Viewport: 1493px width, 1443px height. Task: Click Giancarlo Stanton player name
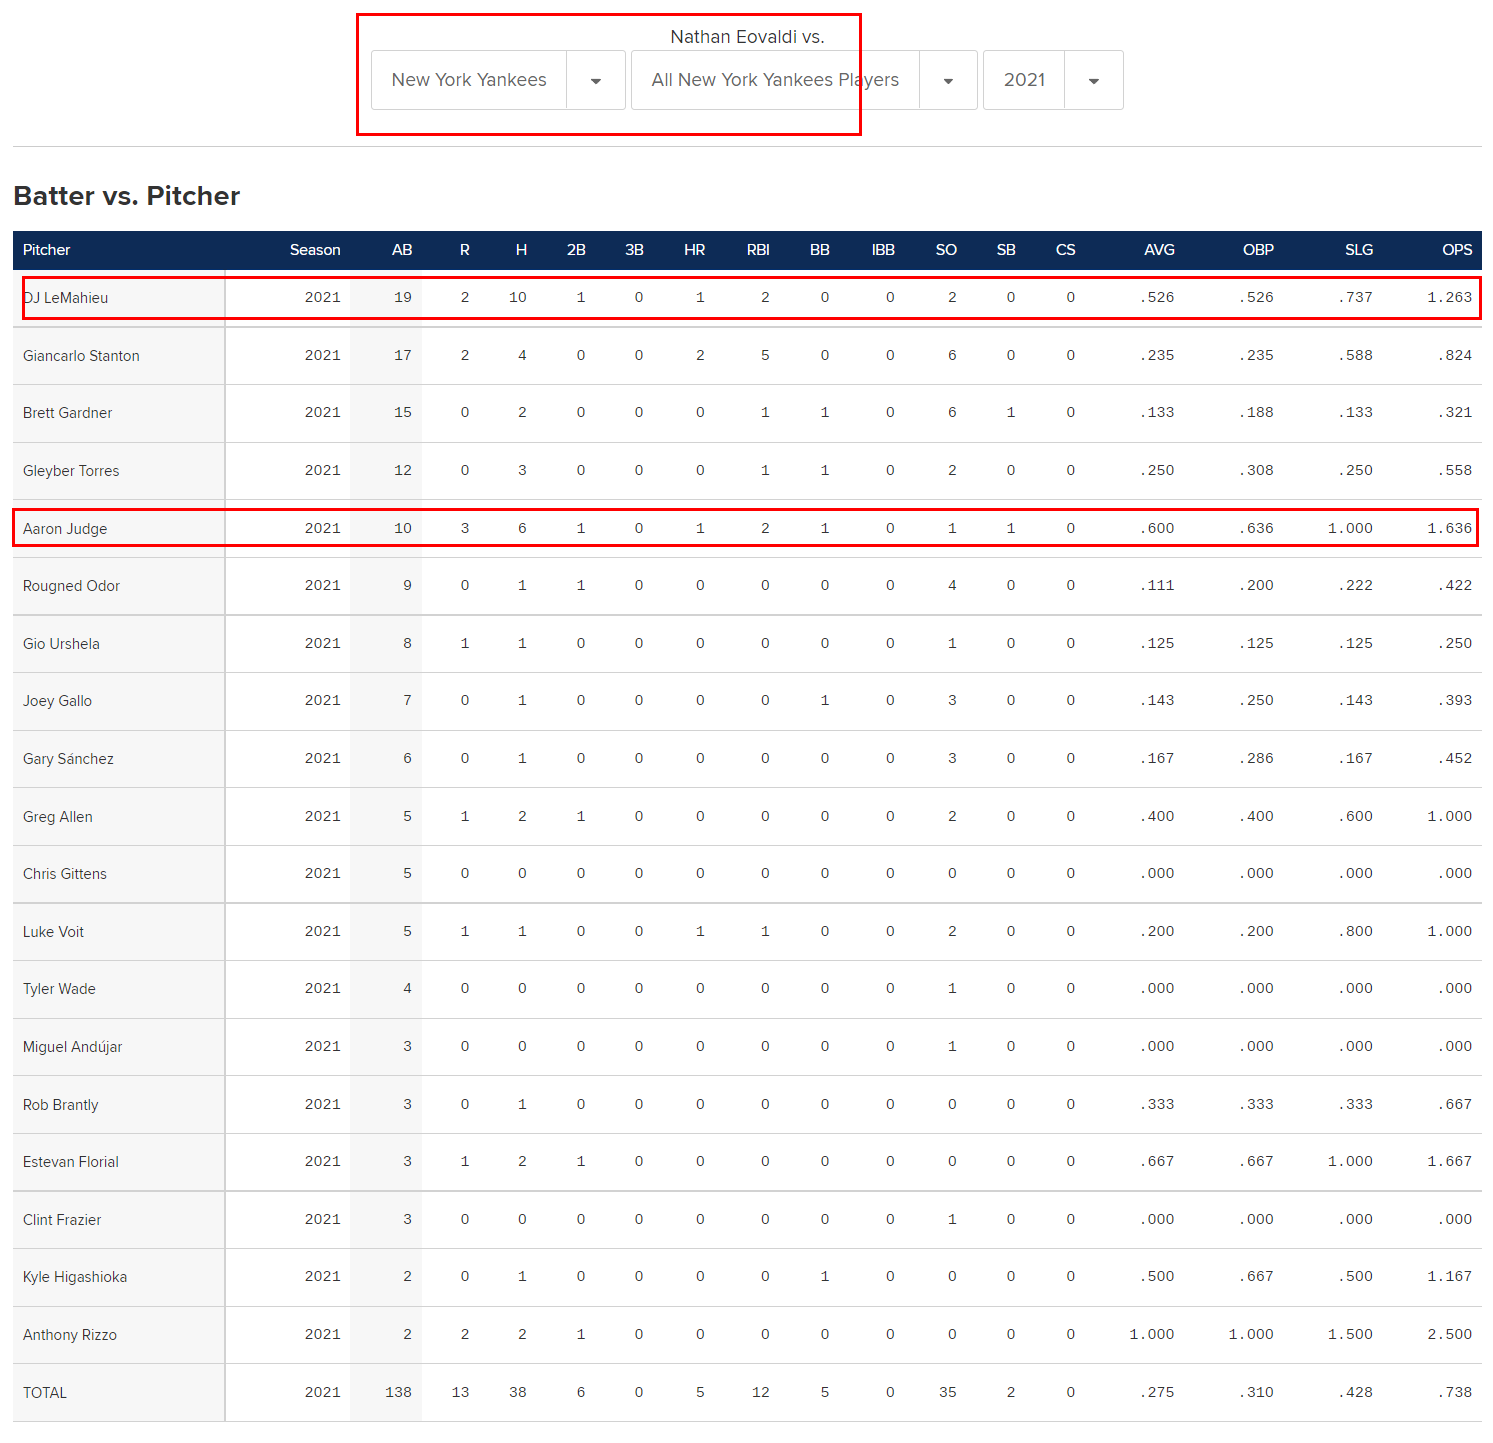click(81, 356)
